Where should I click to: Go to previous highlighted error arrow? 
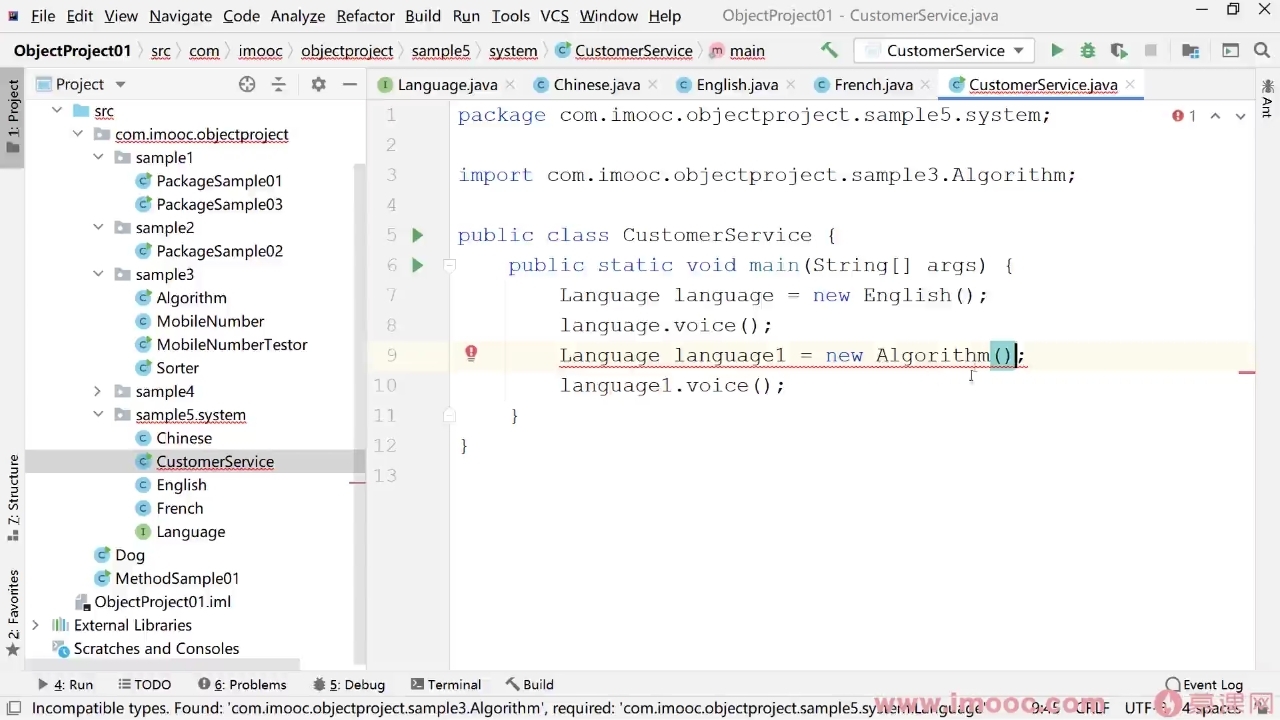pyautogui.click(x=1215, y=116)
